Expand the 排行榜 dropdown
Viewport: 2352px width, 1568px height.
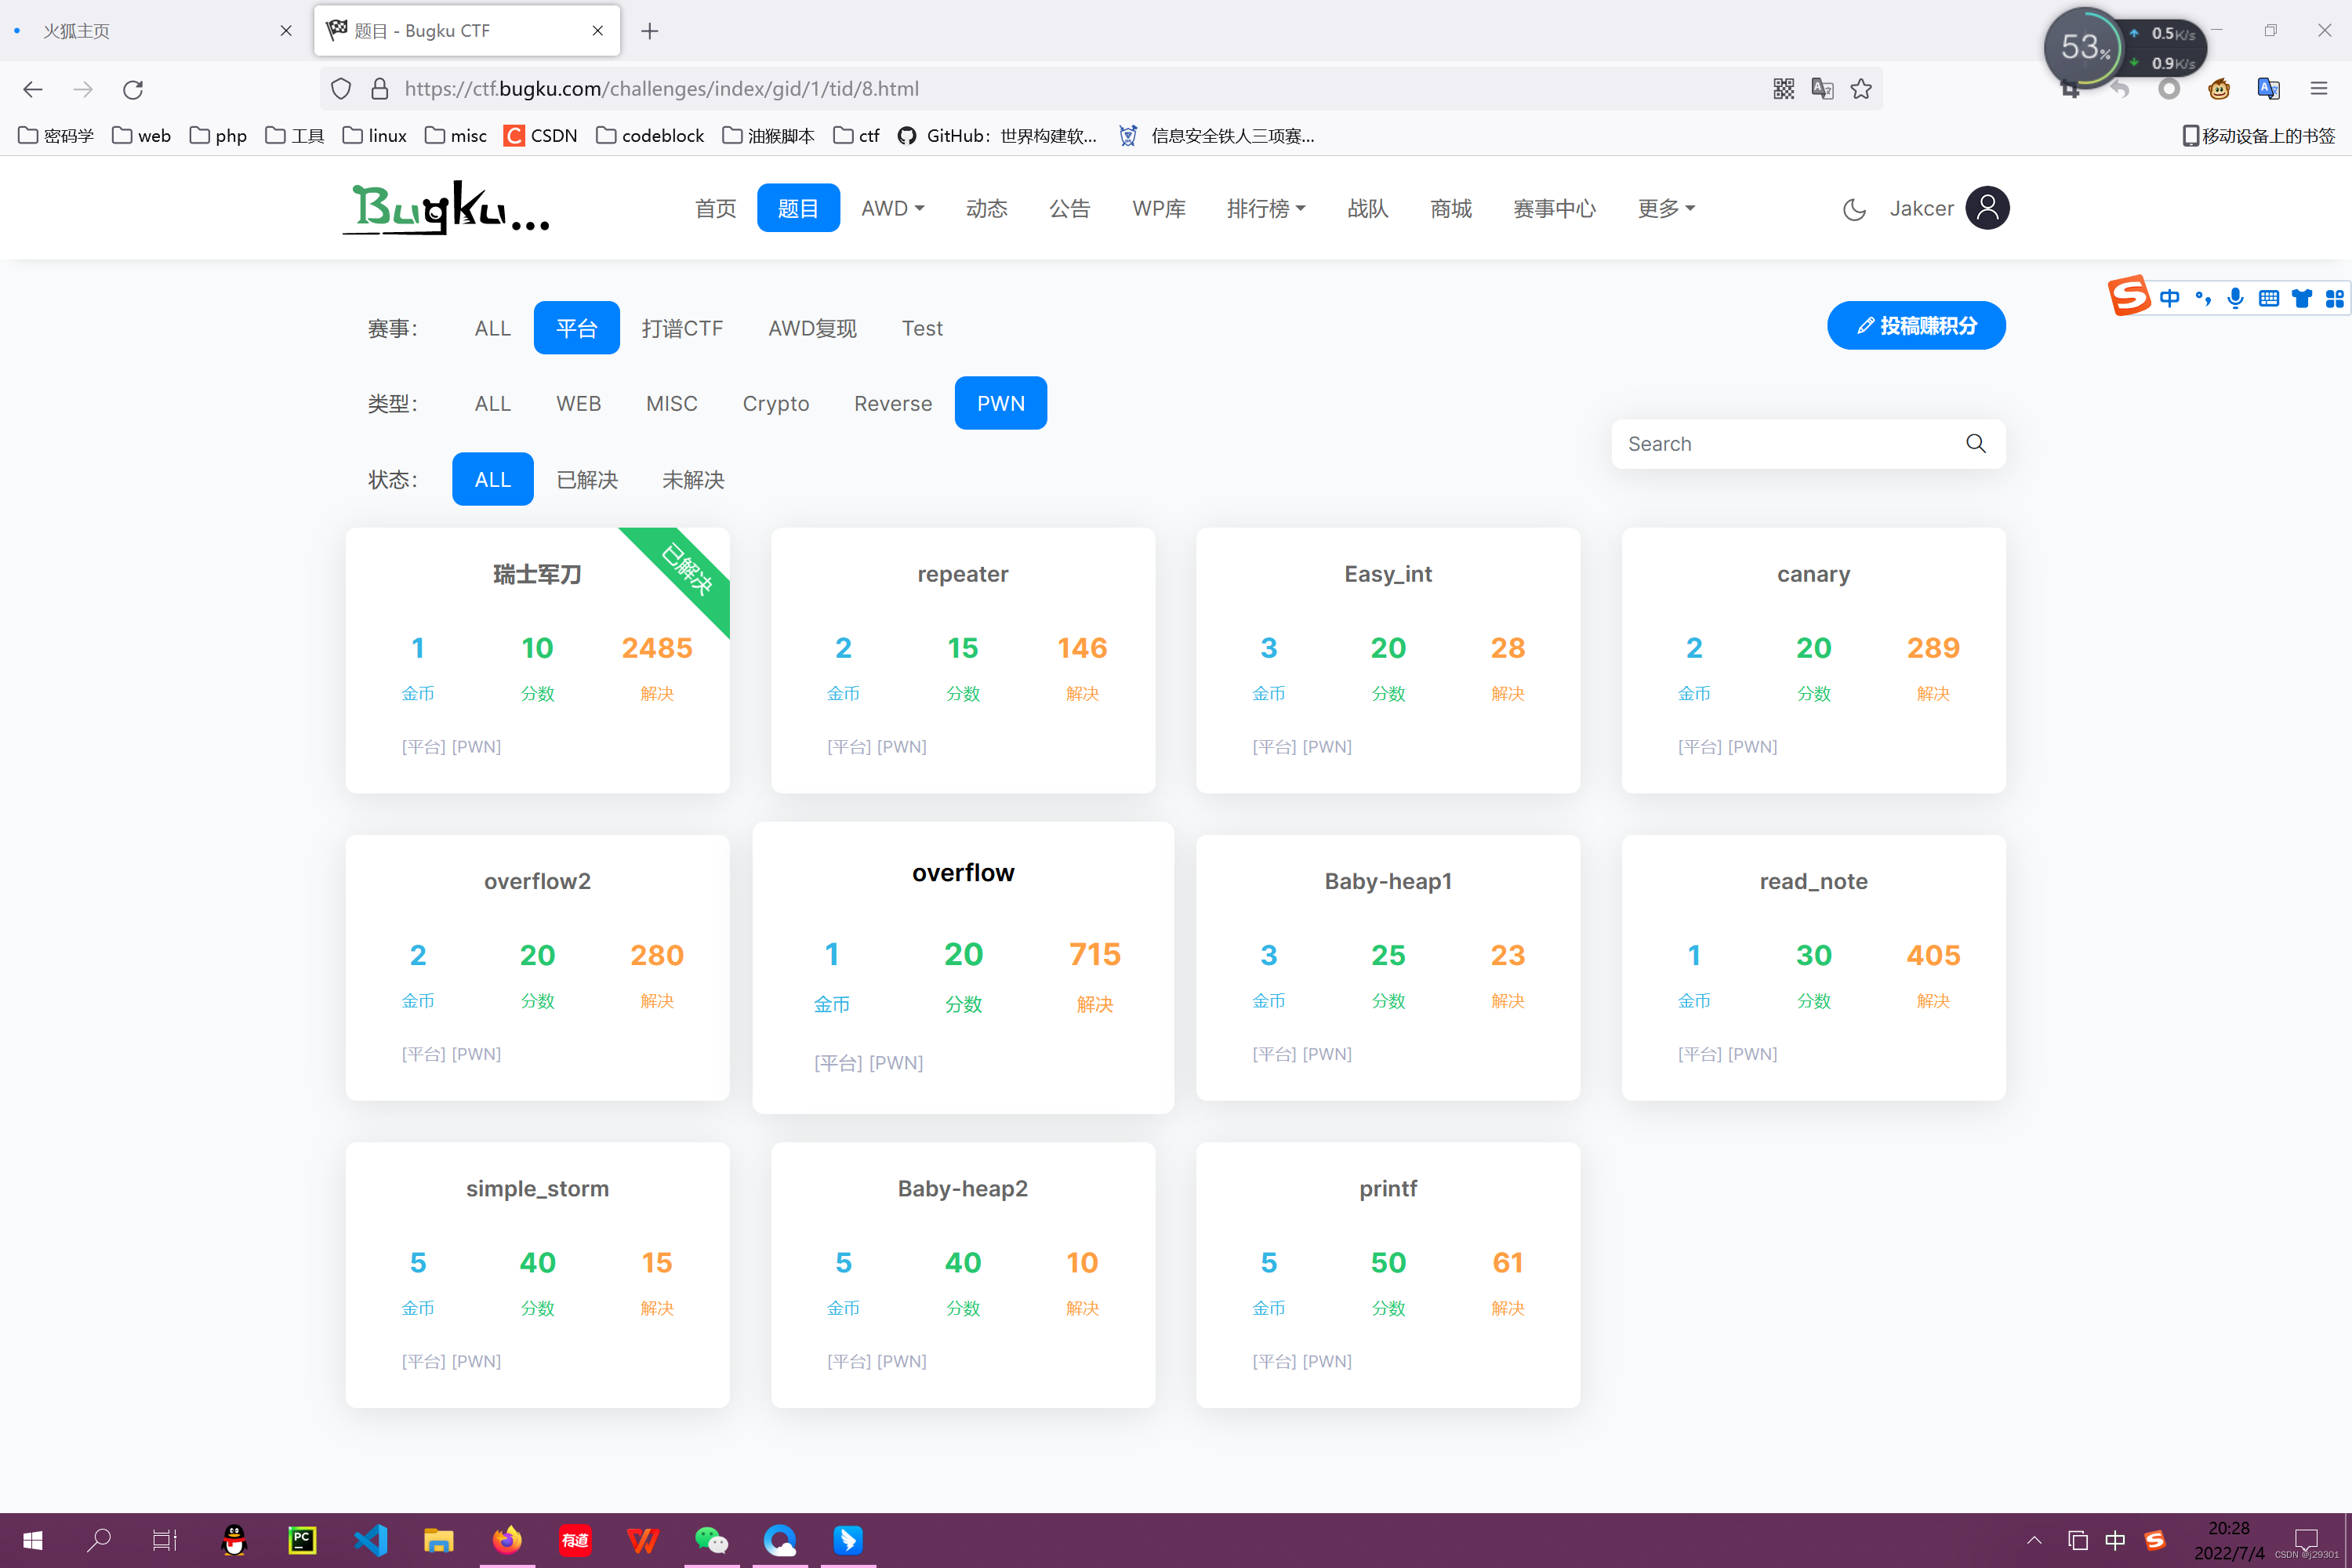point(1265,208)
